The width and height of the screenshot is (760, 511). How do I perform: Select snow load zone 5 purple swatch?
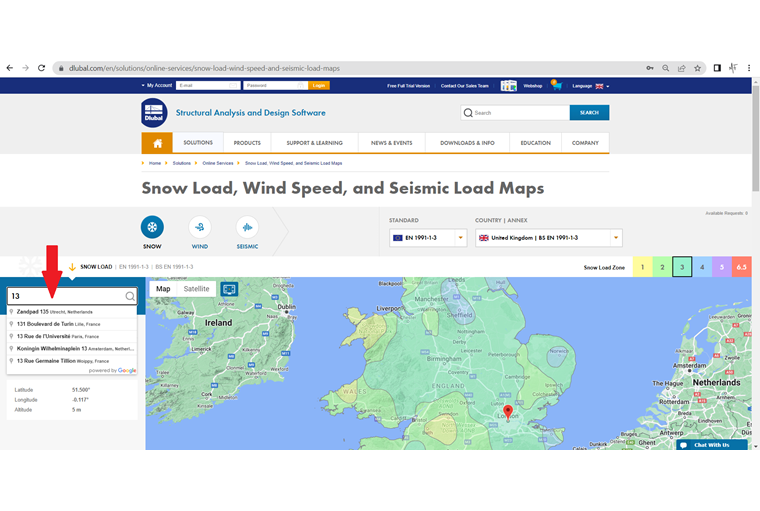tap(722, 267)
